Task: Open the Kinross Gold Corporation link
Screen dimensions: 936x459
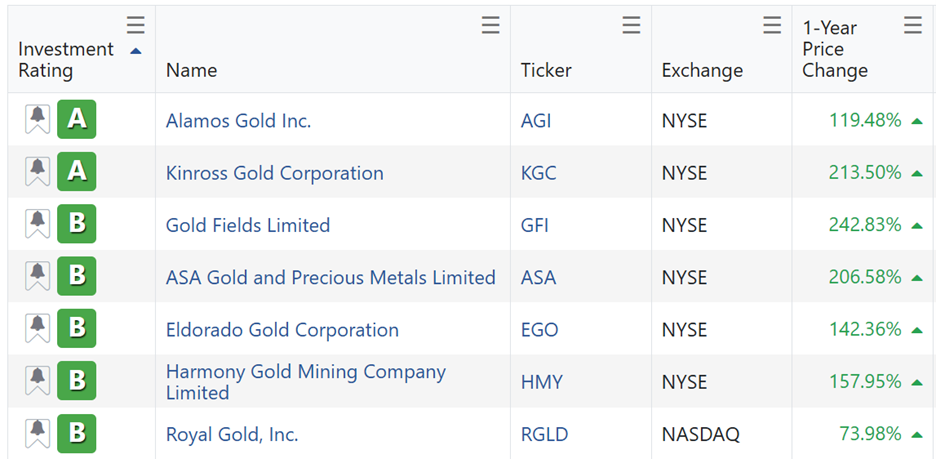Action: 274,173
